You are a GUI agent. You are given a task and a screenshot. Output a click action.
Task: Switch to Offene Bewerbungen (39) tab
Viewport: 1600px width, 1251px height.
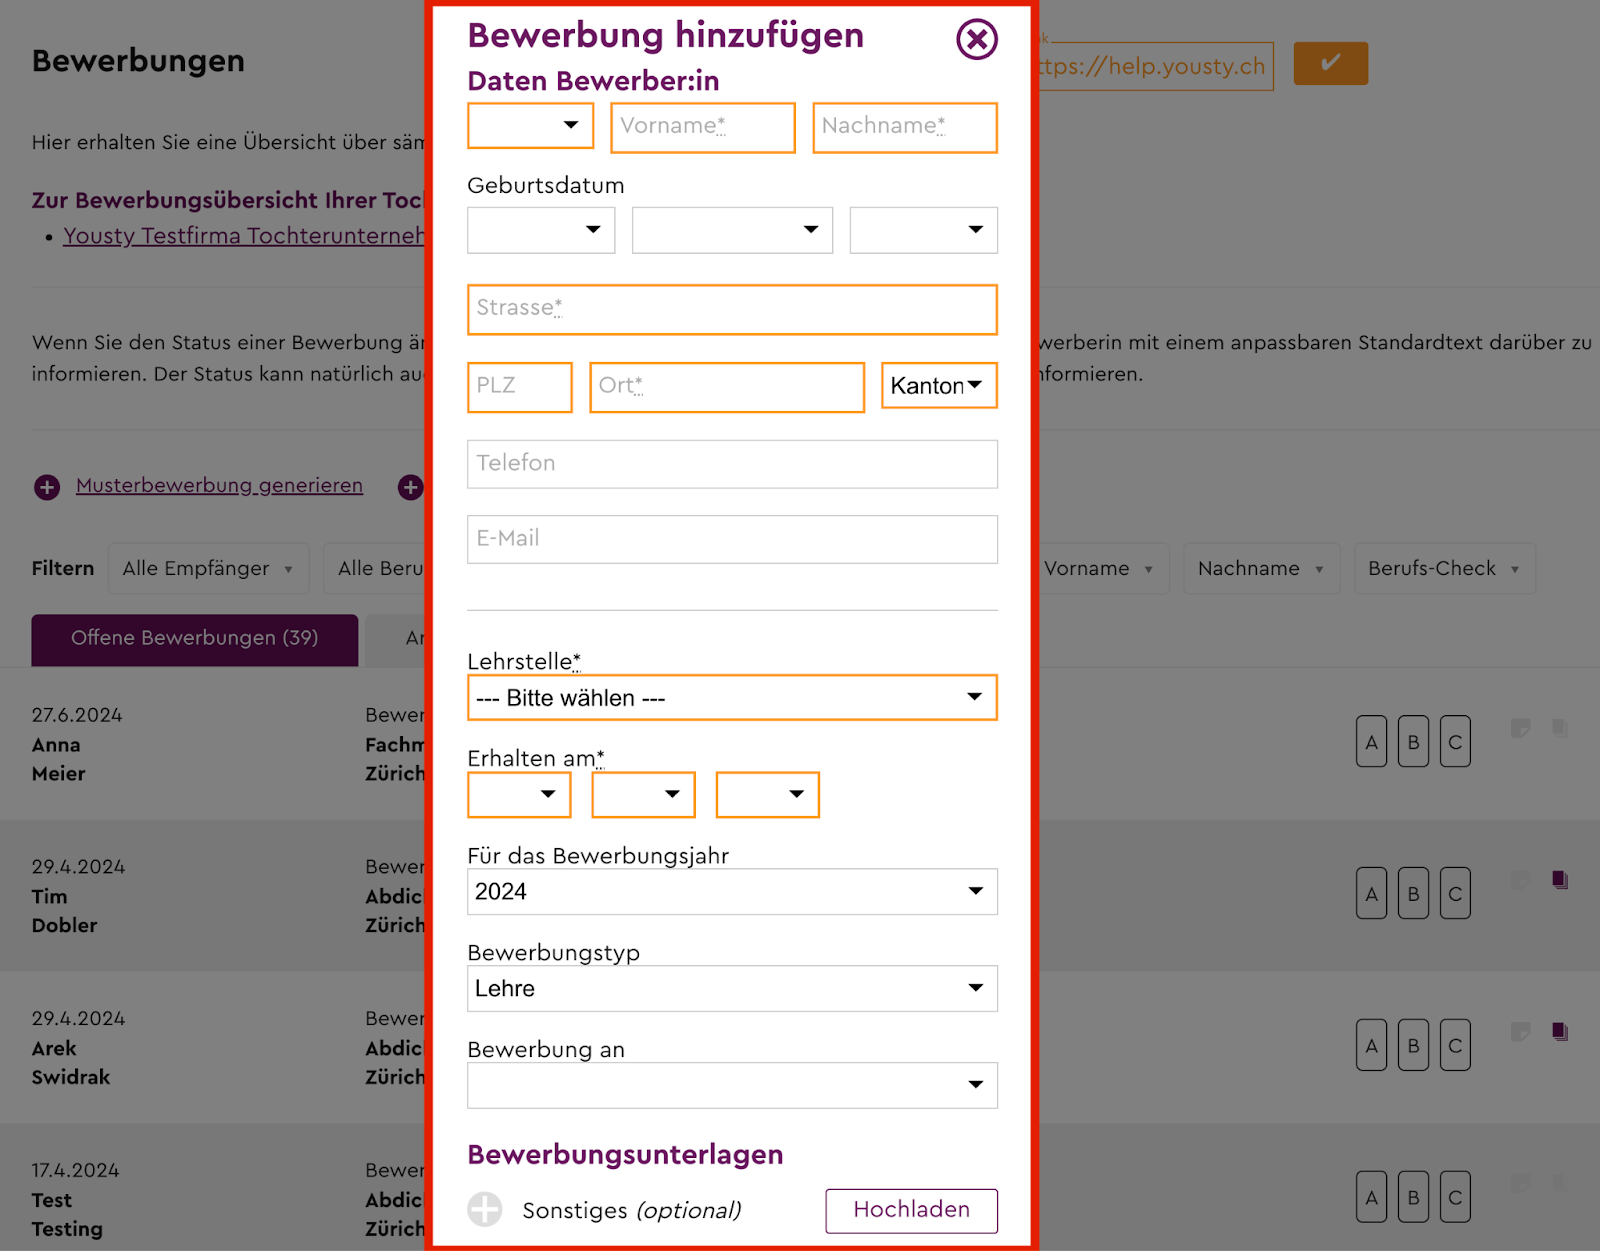(195, 639)
